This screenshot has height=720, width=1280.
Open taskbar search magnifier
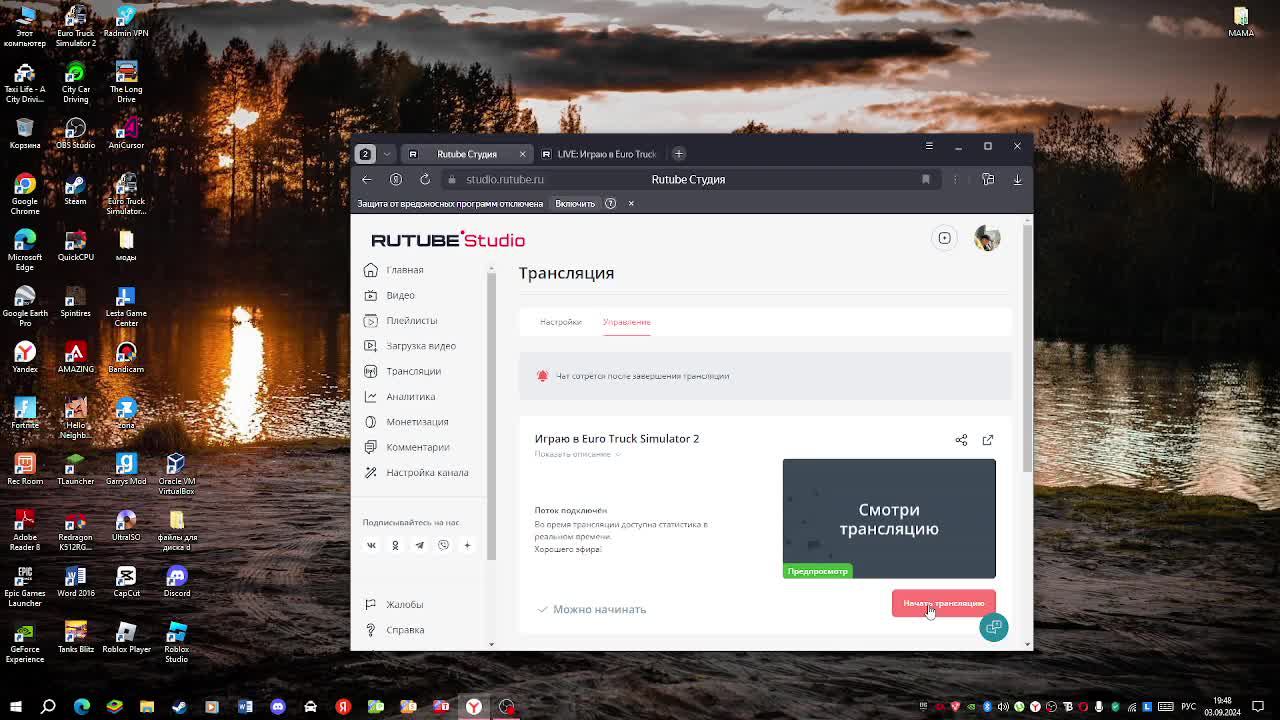(x=48, y=707)
